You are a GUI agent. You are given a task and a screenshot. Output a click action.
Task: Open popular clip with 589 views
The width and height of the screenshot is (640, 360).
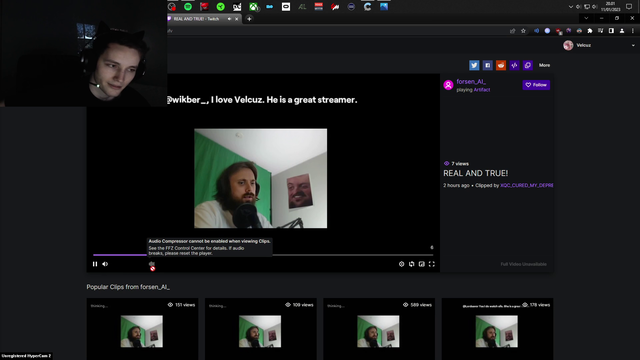tap(379, 329)
